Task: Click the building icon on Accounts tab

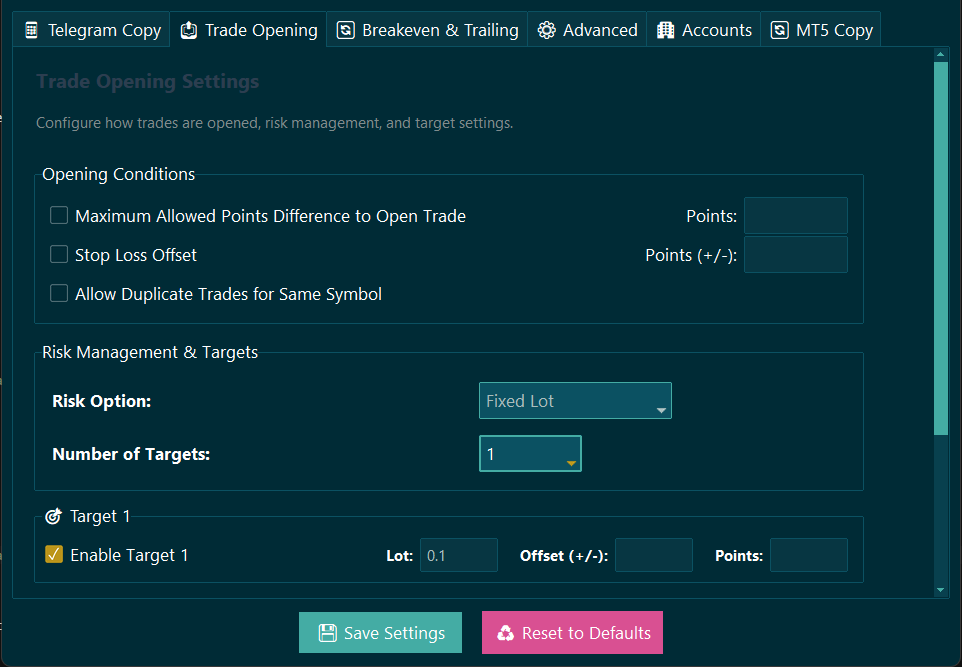Action: coord(664,30)
